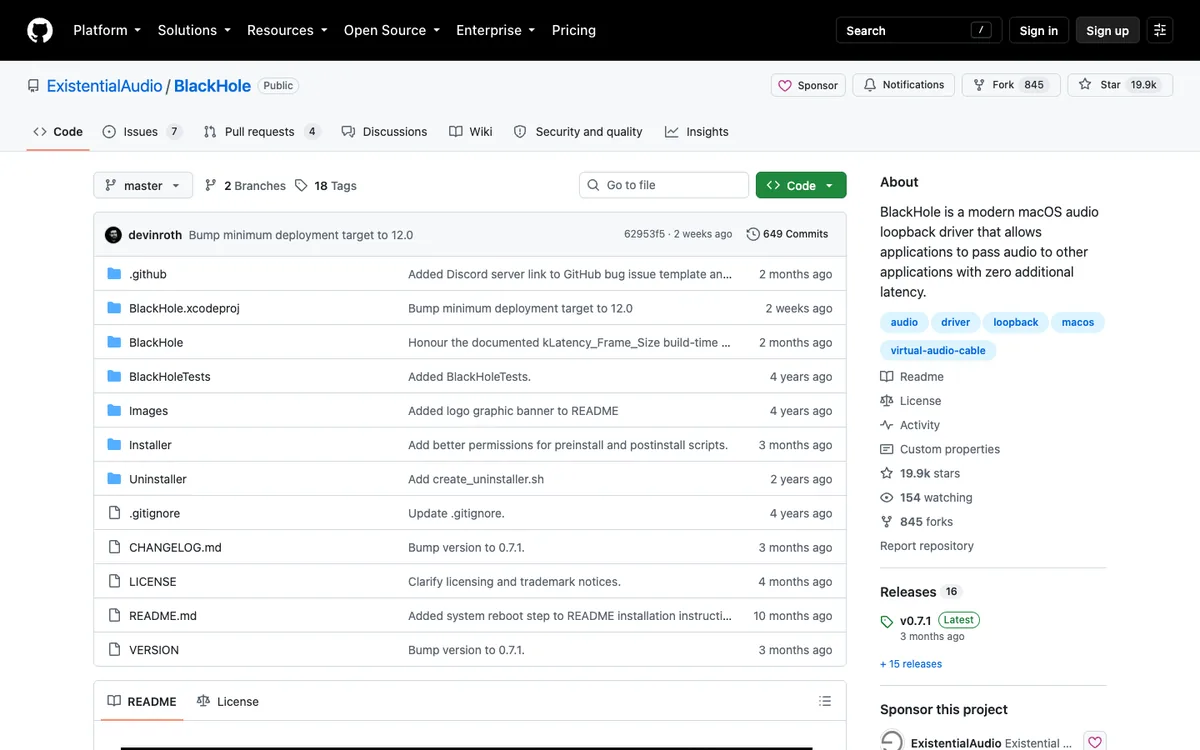The image size is (1200, 750).
Task: Click the audio topic tag
Action: 904,322
